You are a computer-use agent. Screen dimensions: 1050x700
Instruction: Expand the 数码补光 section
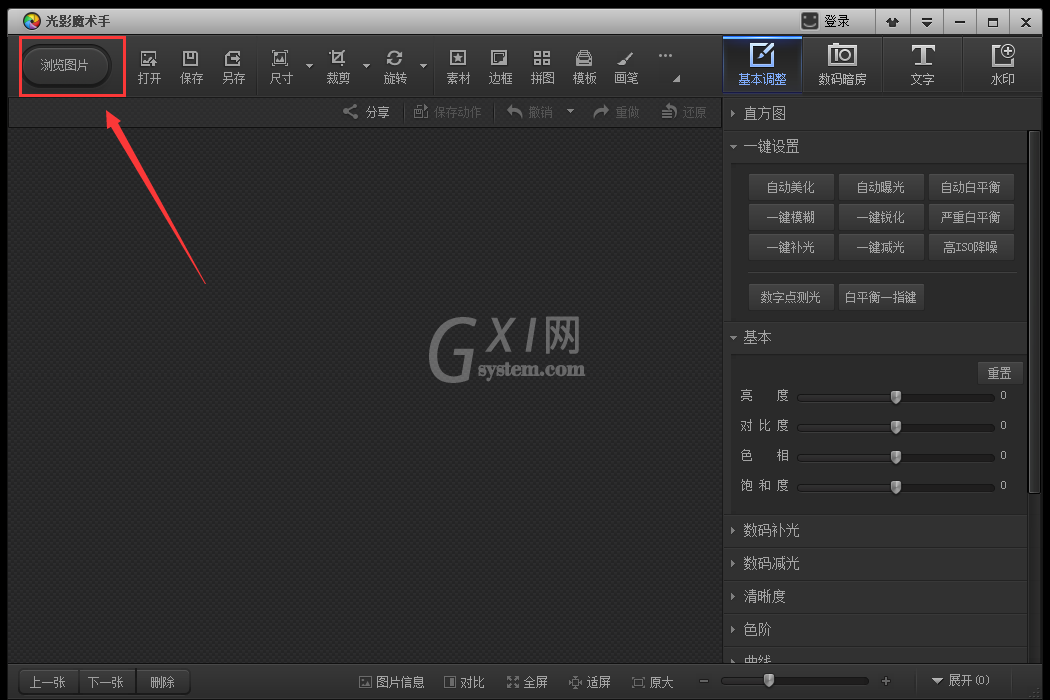tap(876, 531)
